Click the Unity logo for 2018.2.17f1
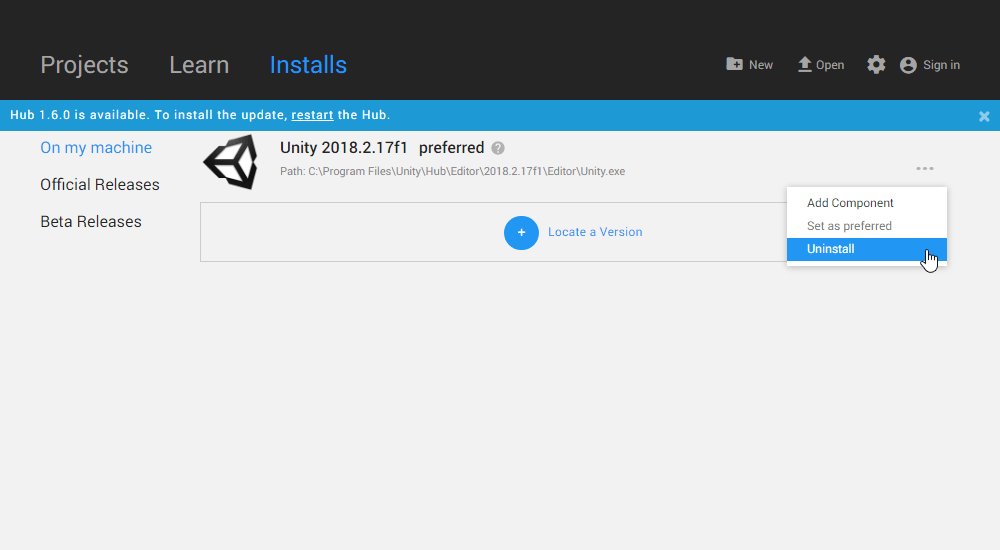This screenshot has height=550, width=1000. [230, 162]
